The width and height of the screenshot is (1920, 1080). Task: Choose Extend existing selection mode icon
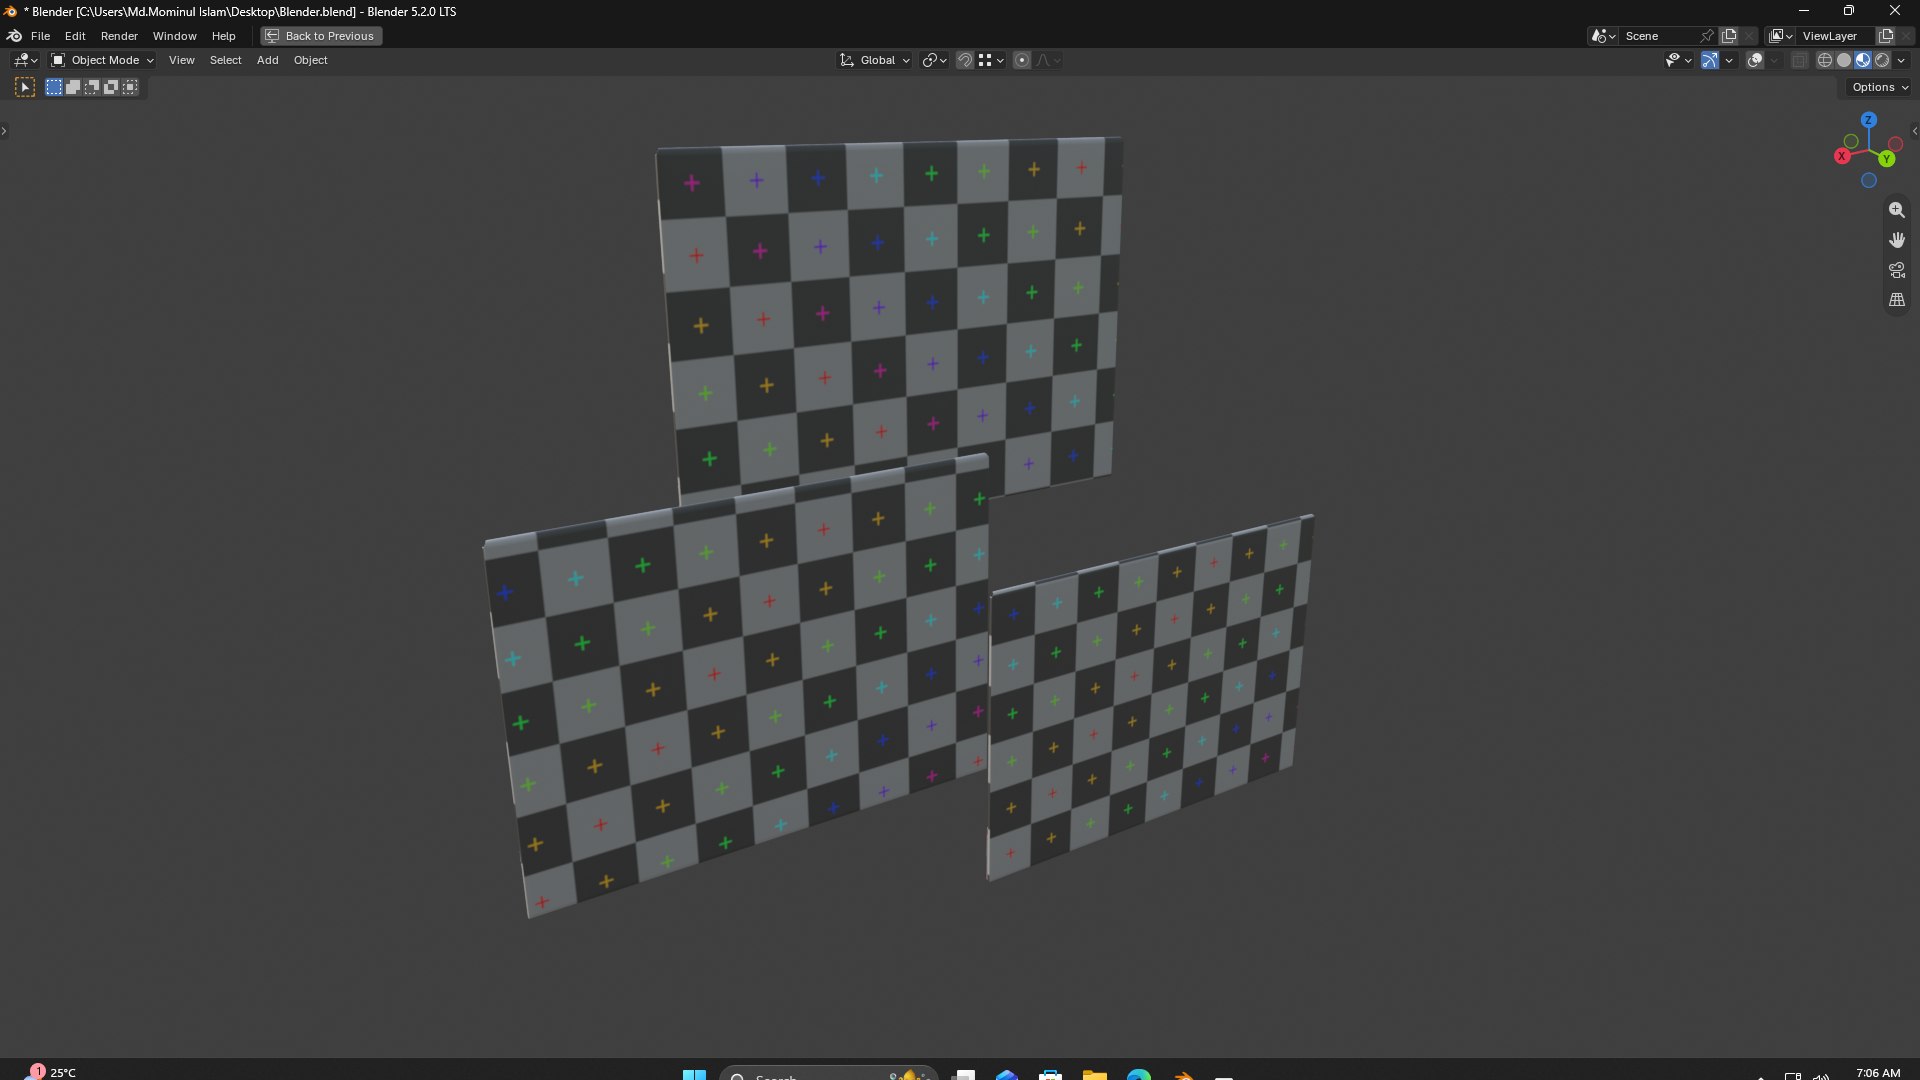click(73, 88)
